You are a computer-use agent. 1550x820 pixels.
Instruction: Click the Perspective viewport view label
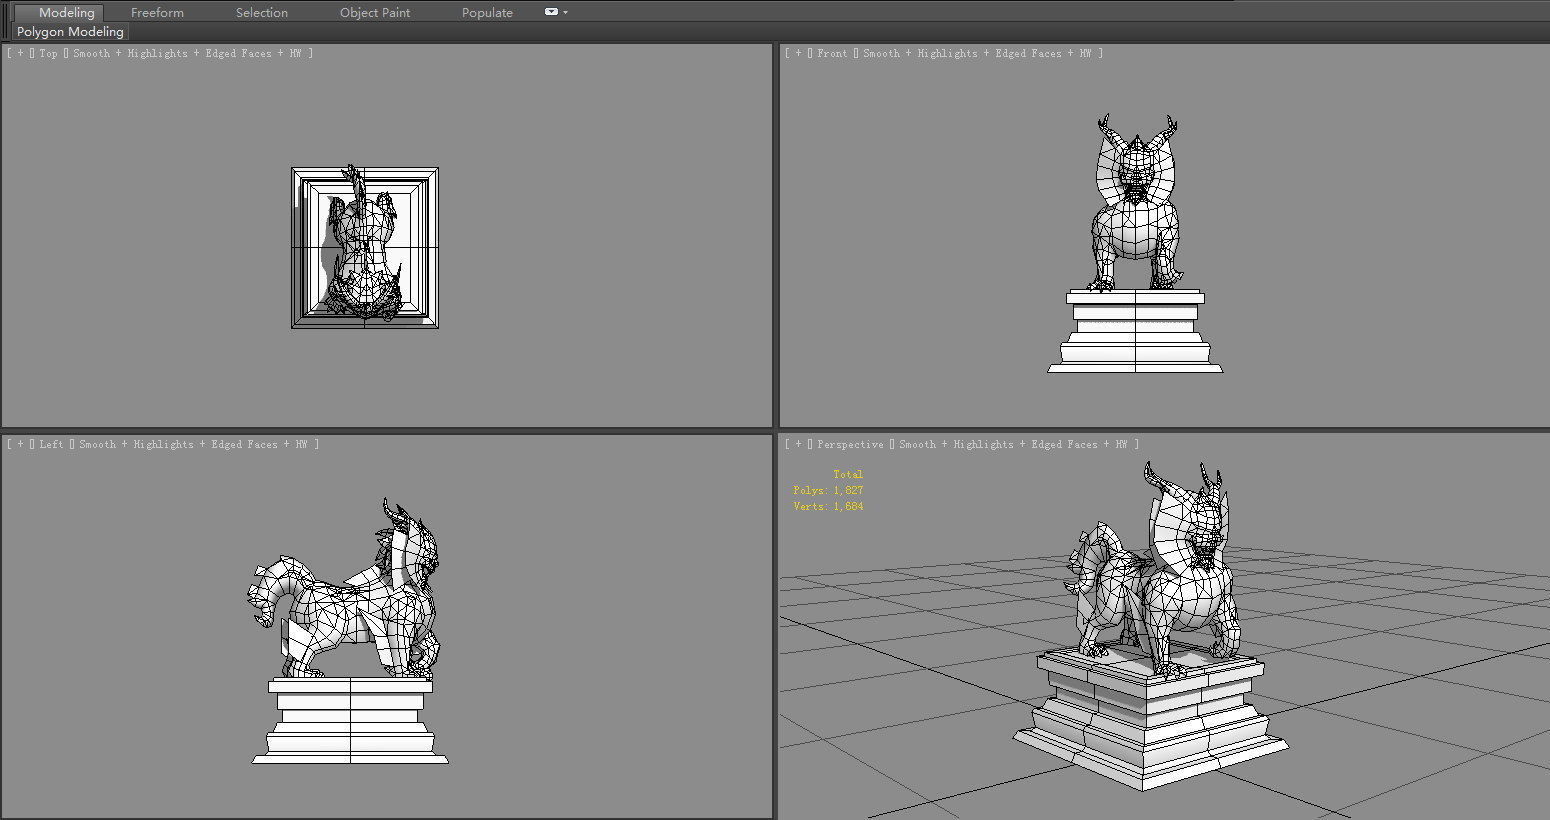(x=850, y=445)
